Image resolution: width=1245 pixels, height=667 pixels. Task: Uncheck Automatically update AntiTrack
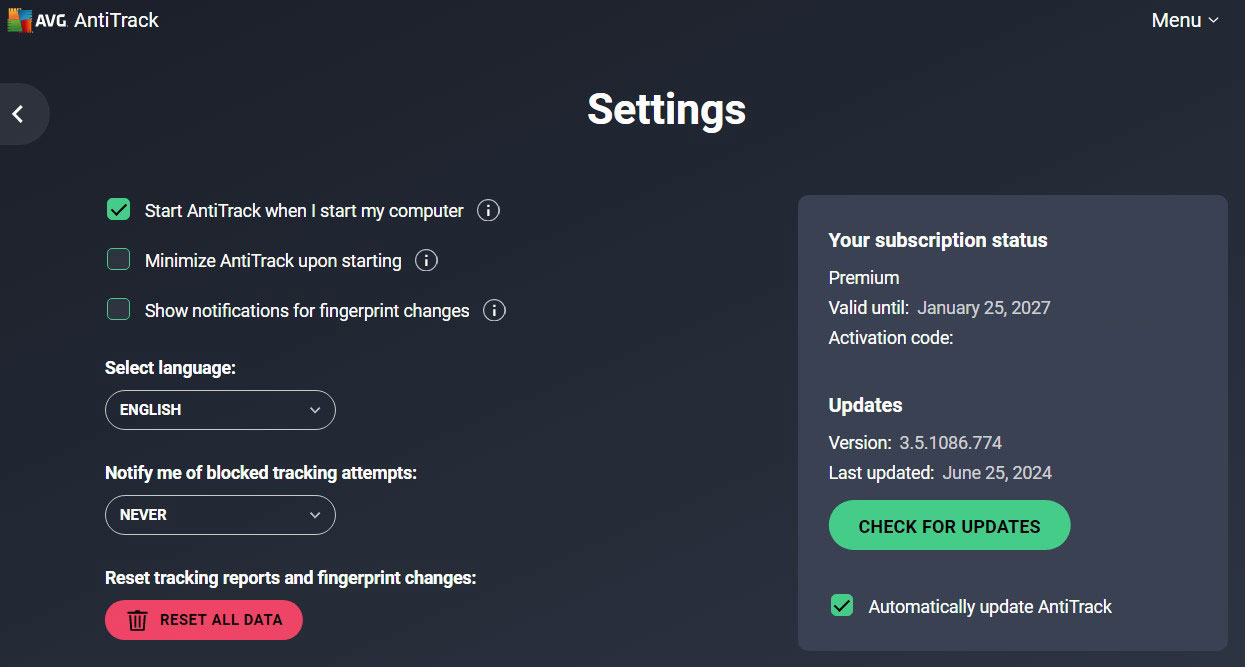842,606
